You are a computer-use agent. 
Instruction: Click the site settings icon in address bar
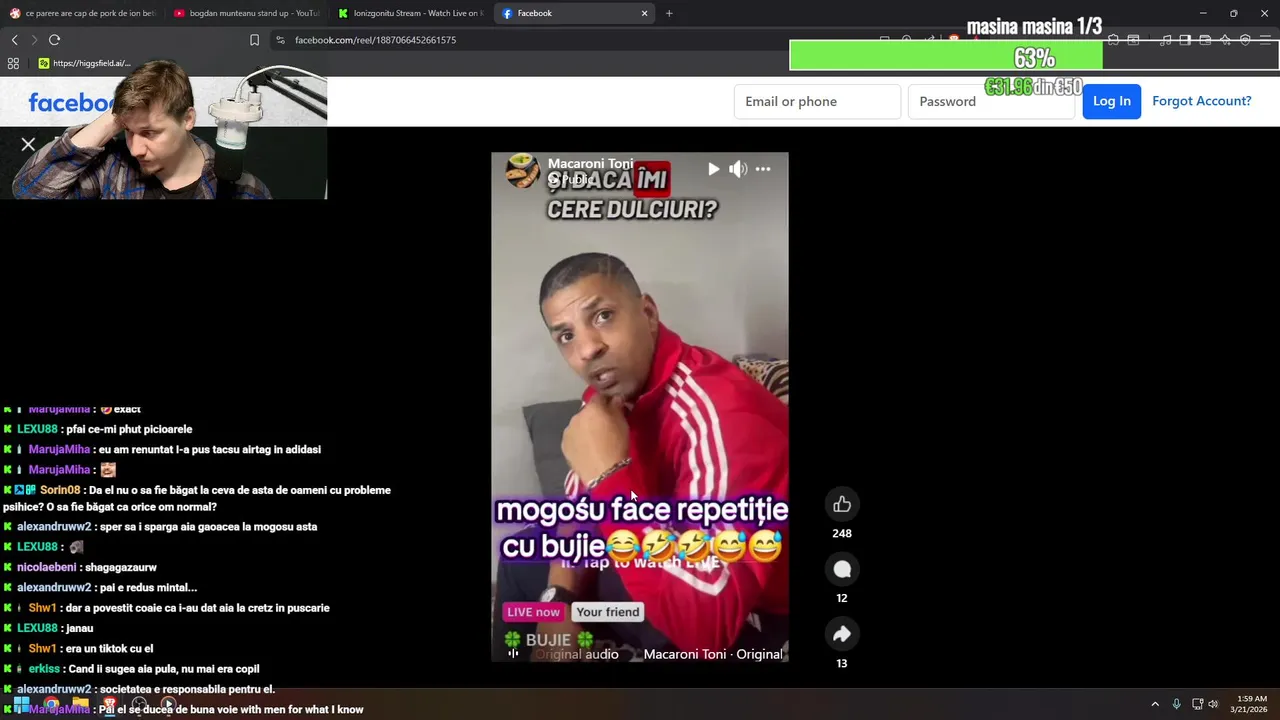tap(280, 40)
